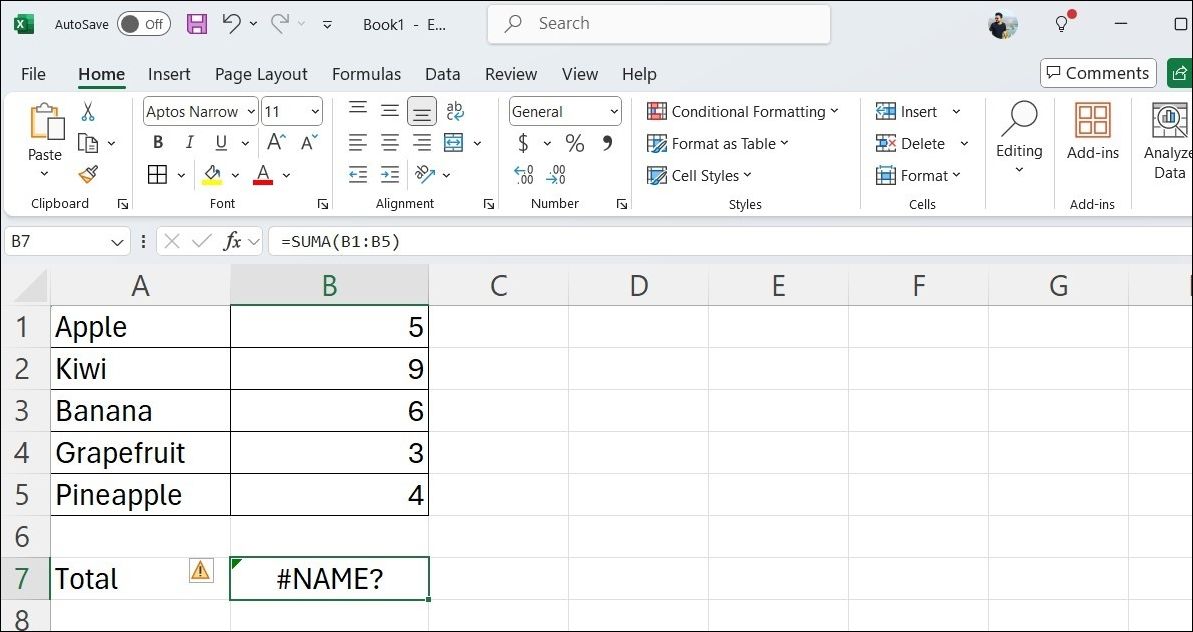Screen dimensions: 1193x632
Task: Click the Increase Font Size icon
Action: click(277, 143)
